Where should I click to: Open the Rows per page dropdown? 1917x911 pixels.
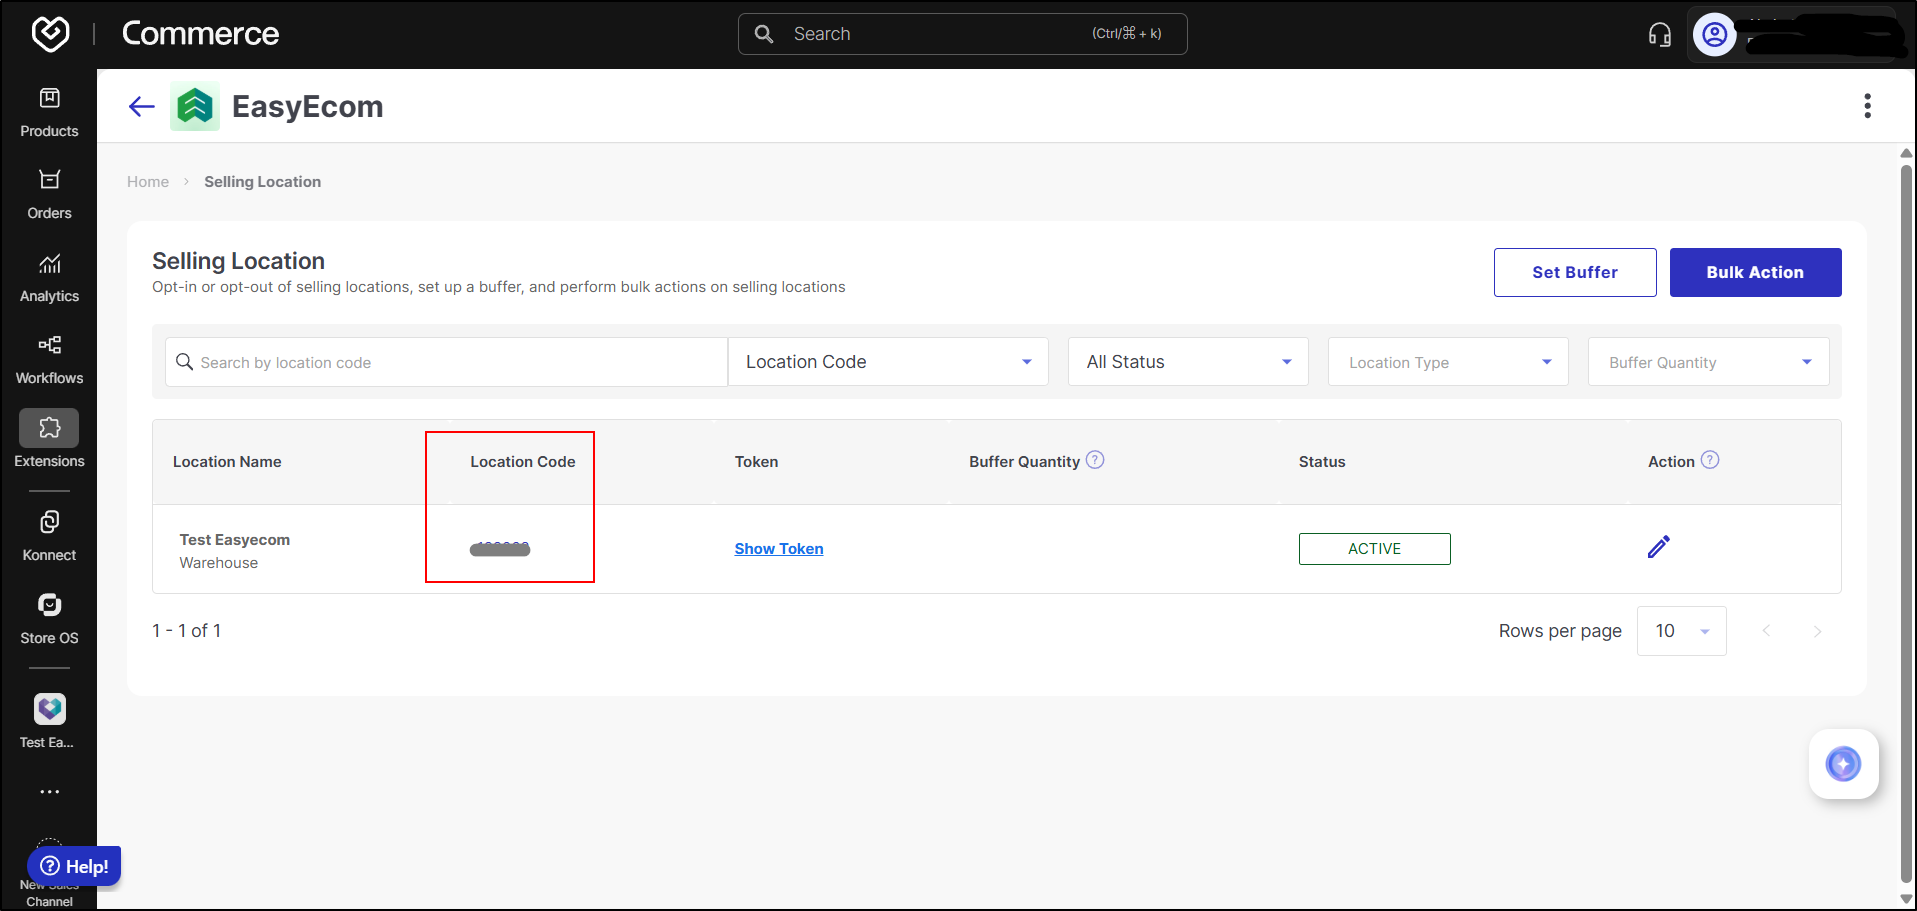[x=1681, y=631]
